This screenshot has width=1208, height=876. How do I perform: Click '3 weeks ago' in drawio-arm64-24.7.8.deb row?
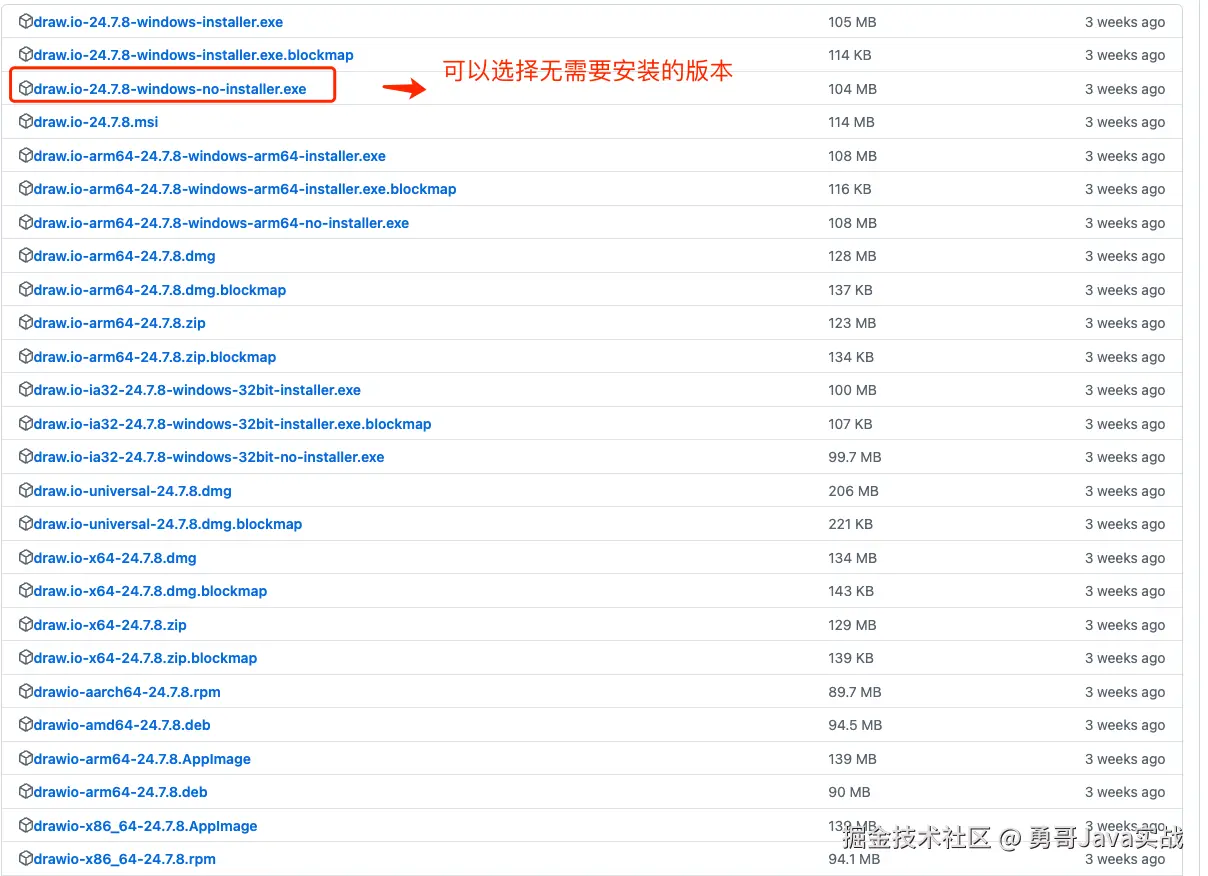1125,792
